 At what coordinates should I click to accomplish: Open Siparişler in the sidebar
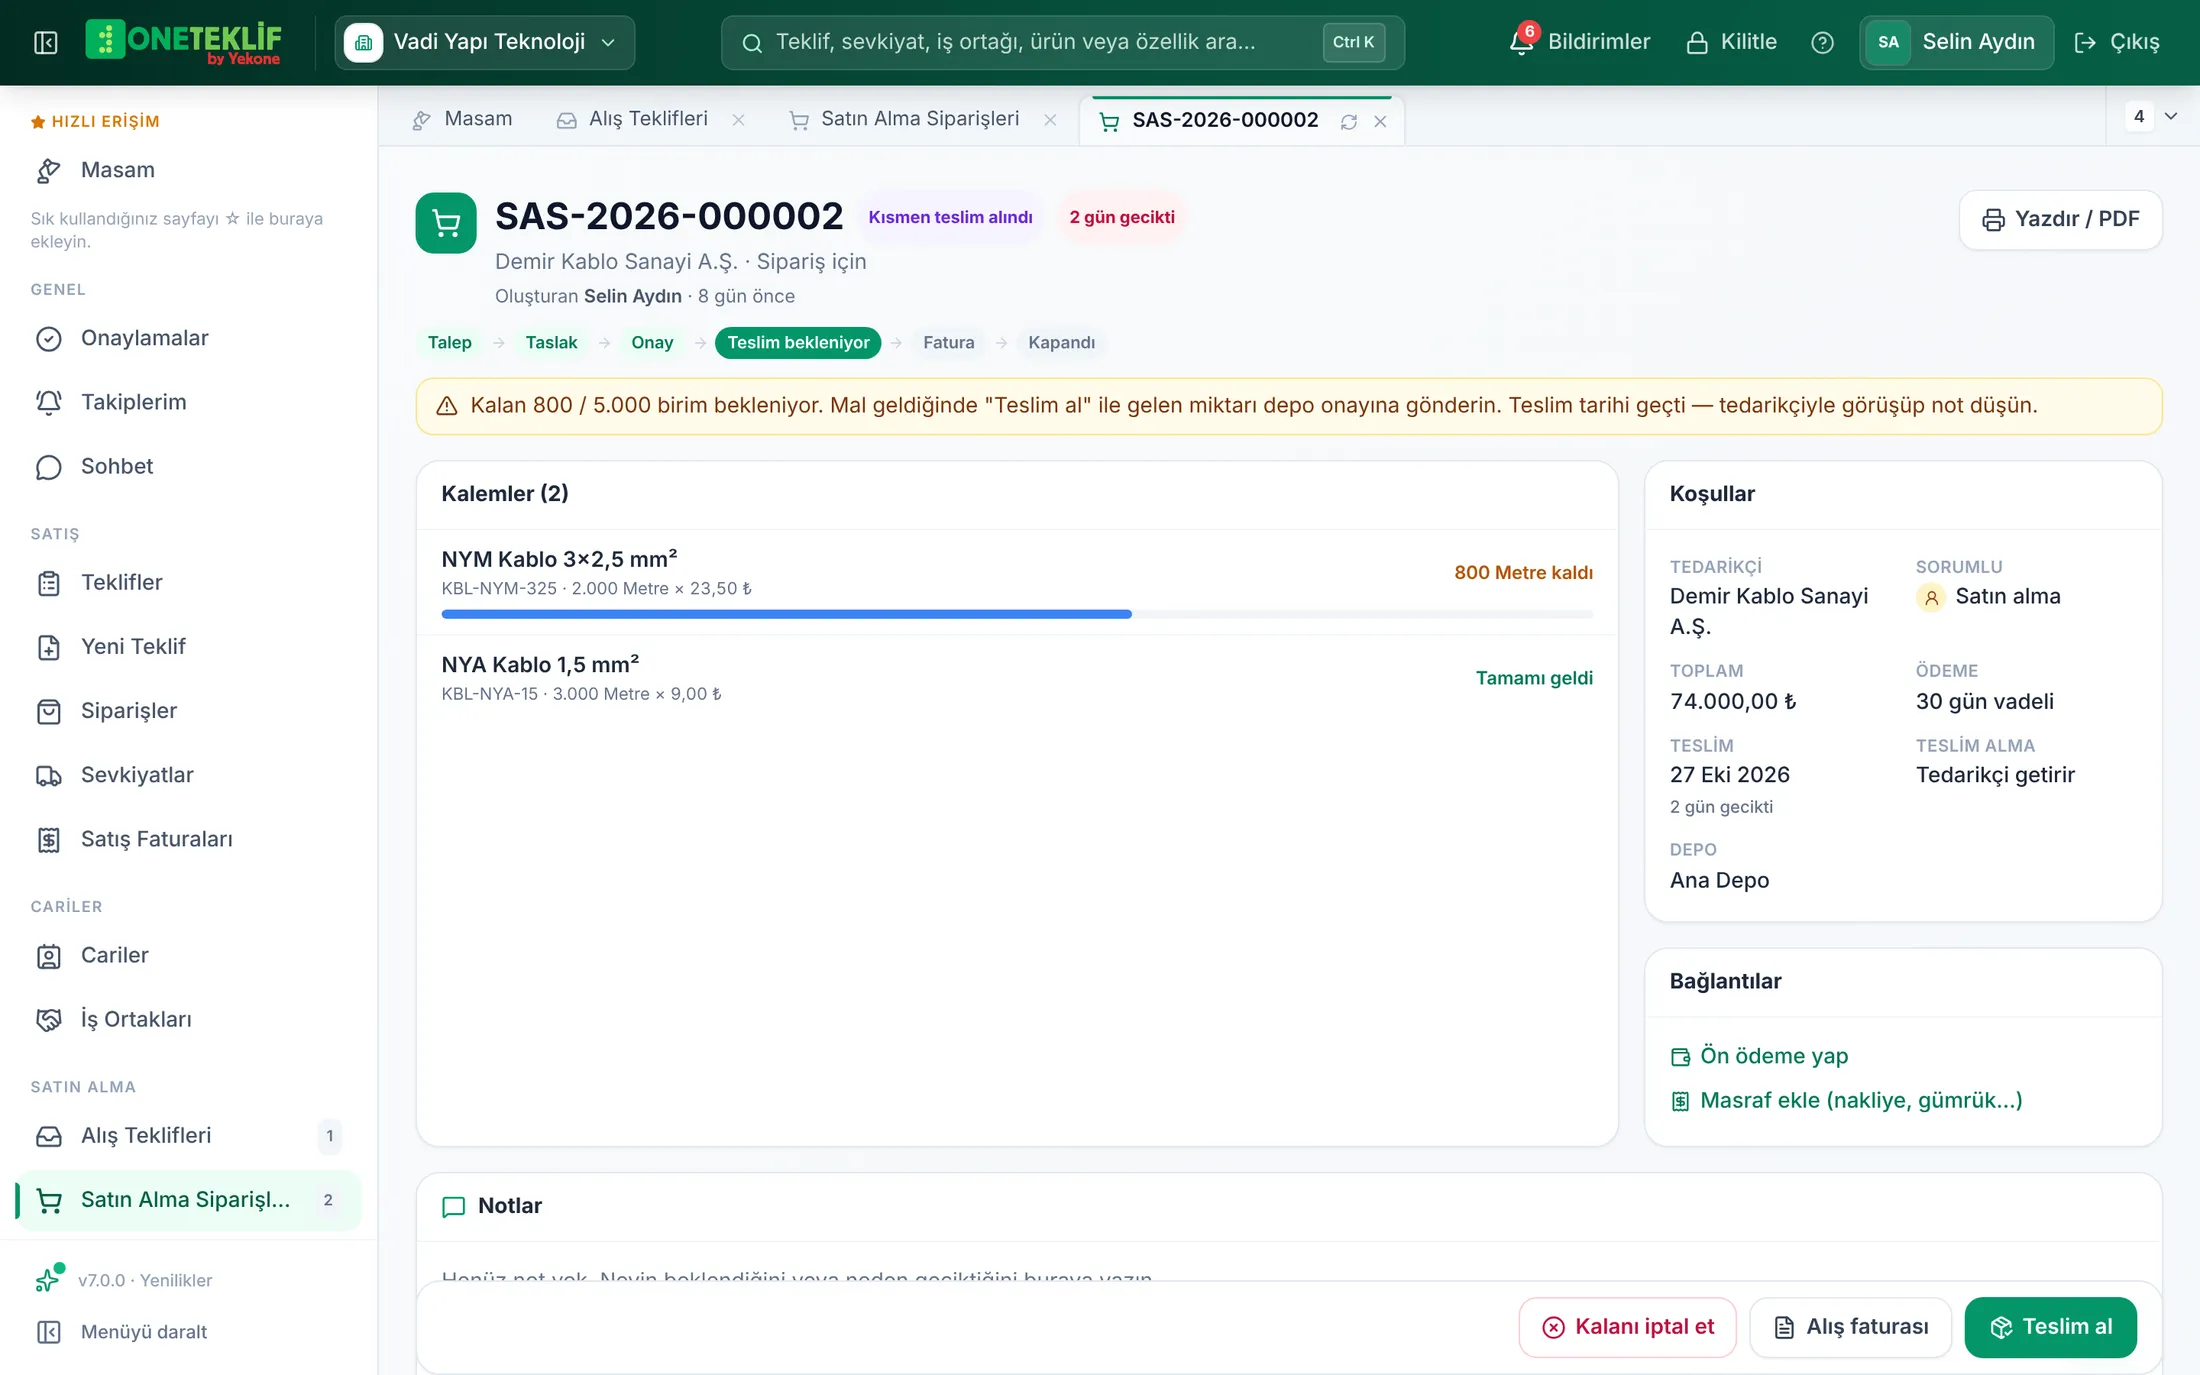coord(188,710)
